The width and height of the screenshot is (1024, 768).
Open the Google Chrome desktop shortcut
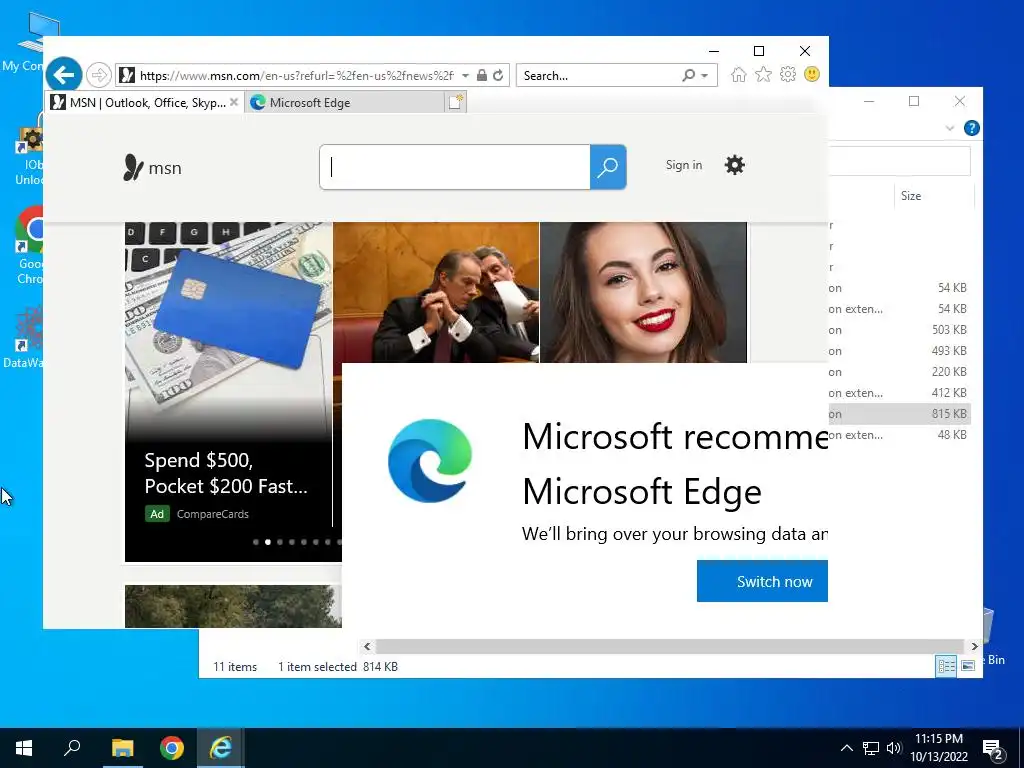[29, 245]
